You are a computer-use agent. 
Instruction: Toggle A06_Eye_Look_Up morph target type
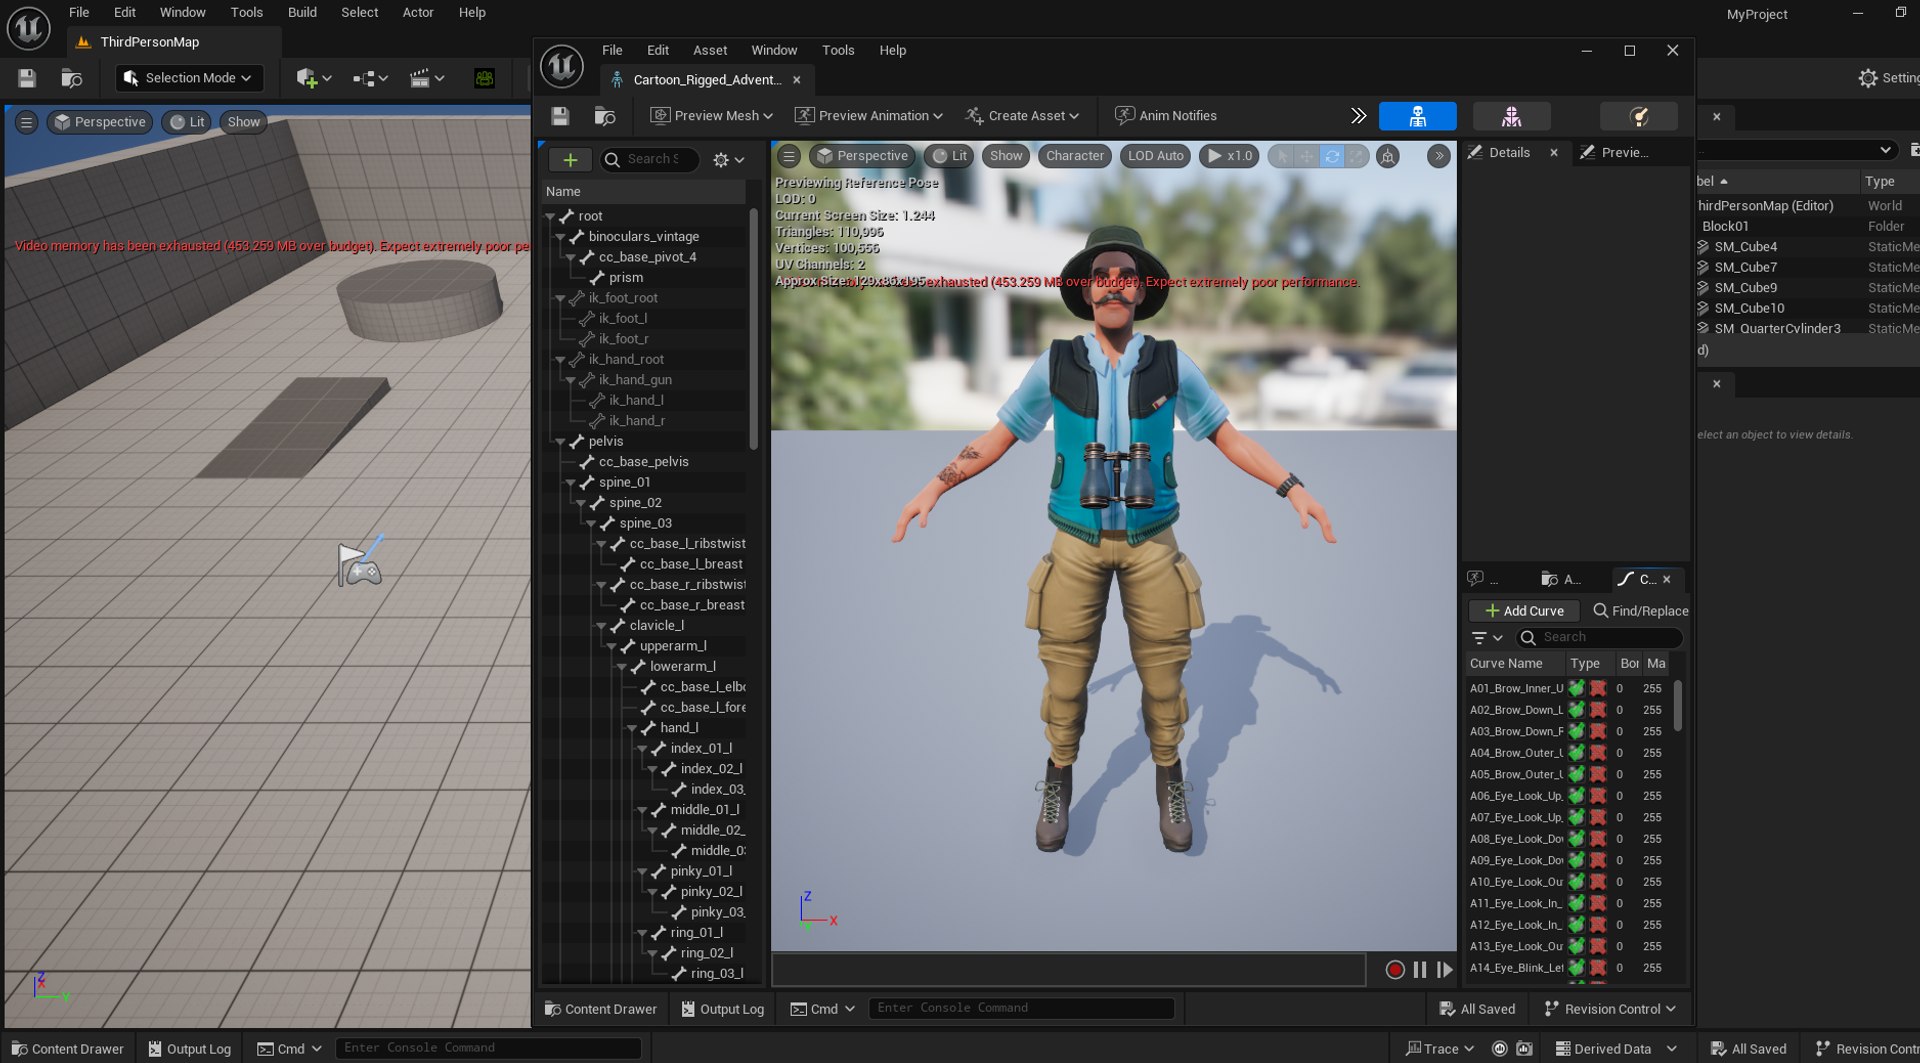(x=1576, y=796)
